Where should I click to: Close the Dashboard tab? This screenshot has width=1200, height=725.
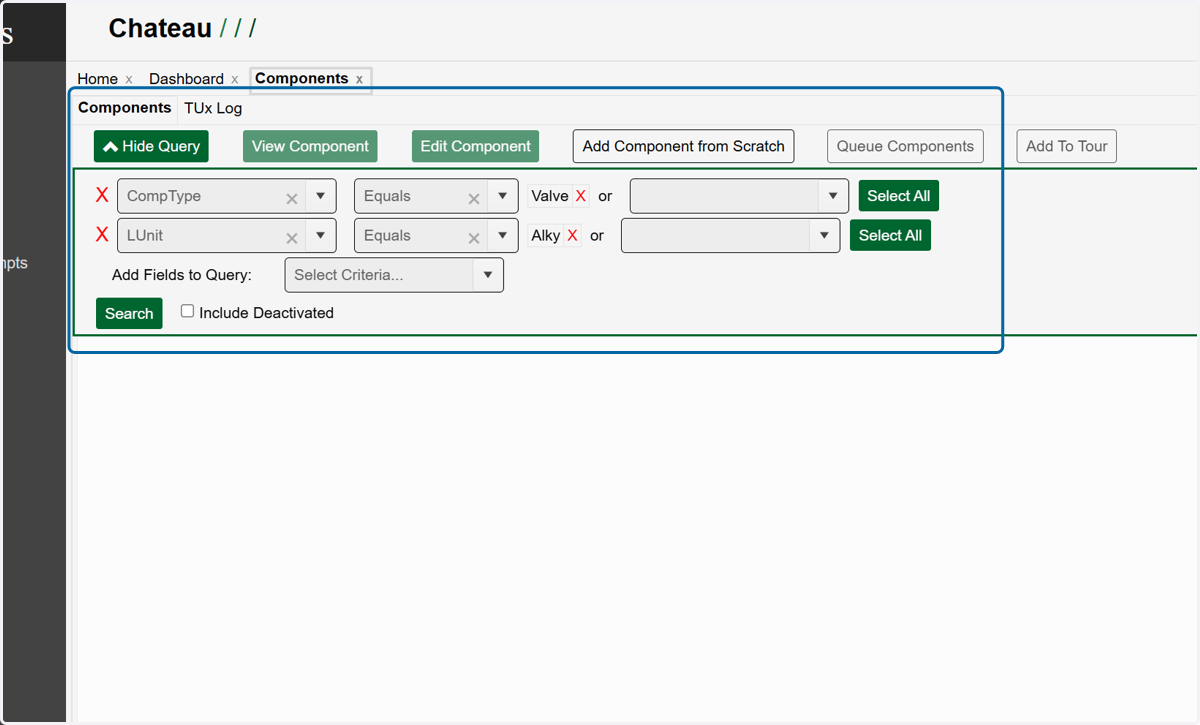pyautogui.click(x=235, y=79)
